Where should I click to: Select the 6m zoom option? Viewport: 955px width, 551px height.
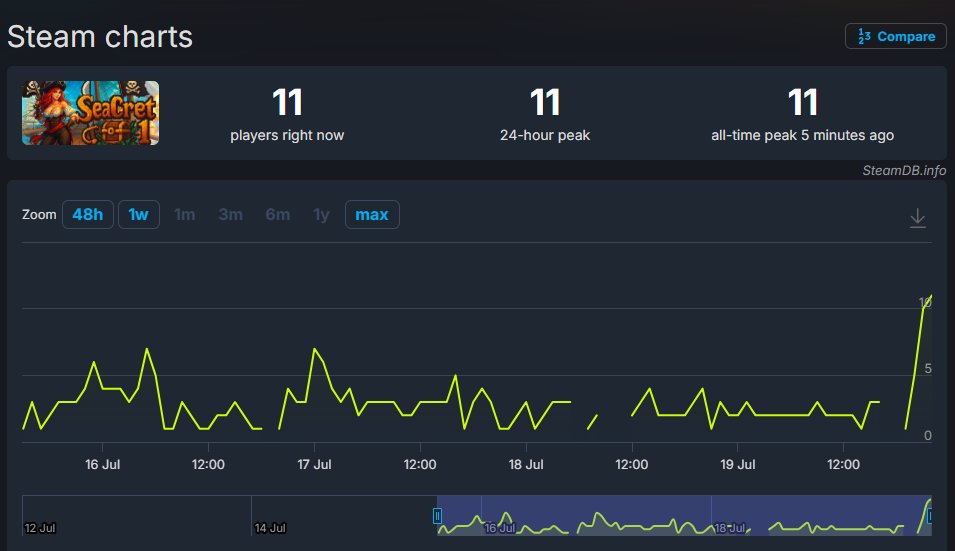coord(278,214)
